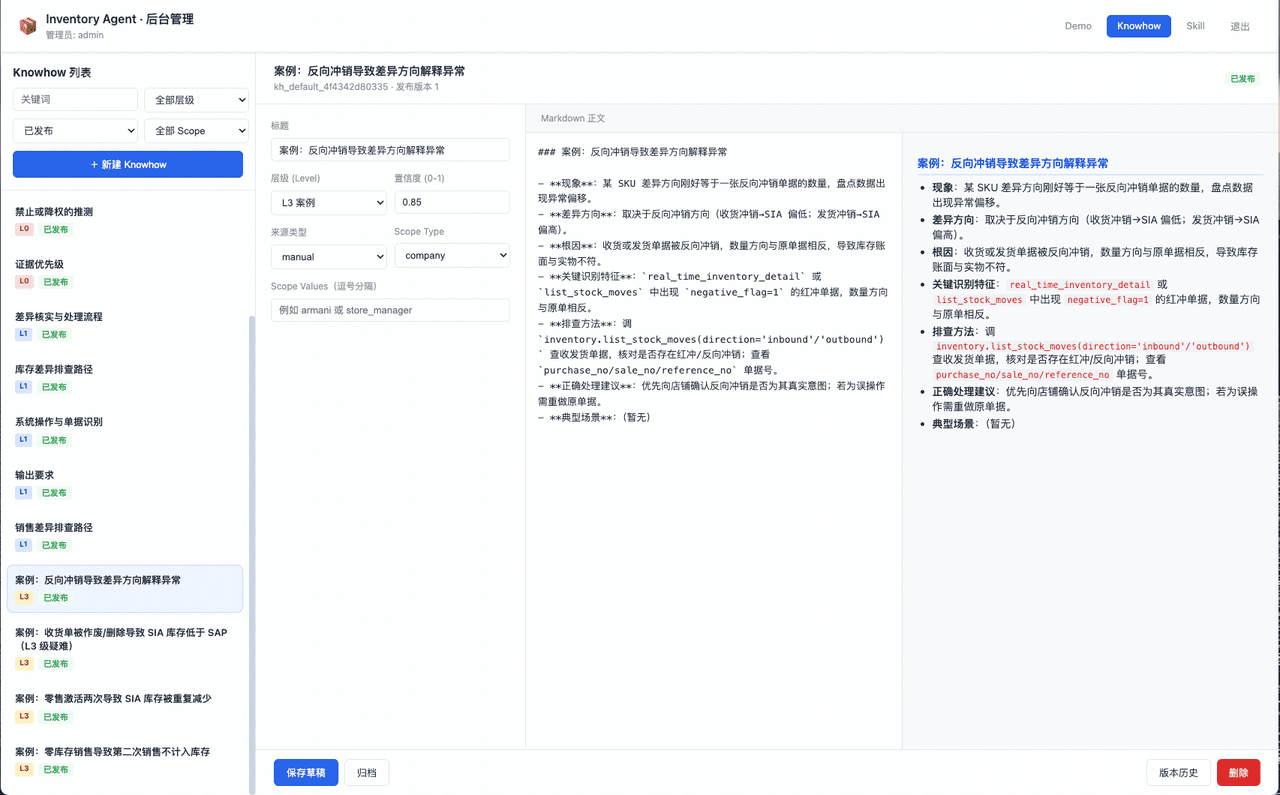Image resolution: width=1280 pixels, height=795 pixels.
Task: Click the preview heading 案例:反向冲销导致差异方向解释异常
Action: pos(1013,163)
